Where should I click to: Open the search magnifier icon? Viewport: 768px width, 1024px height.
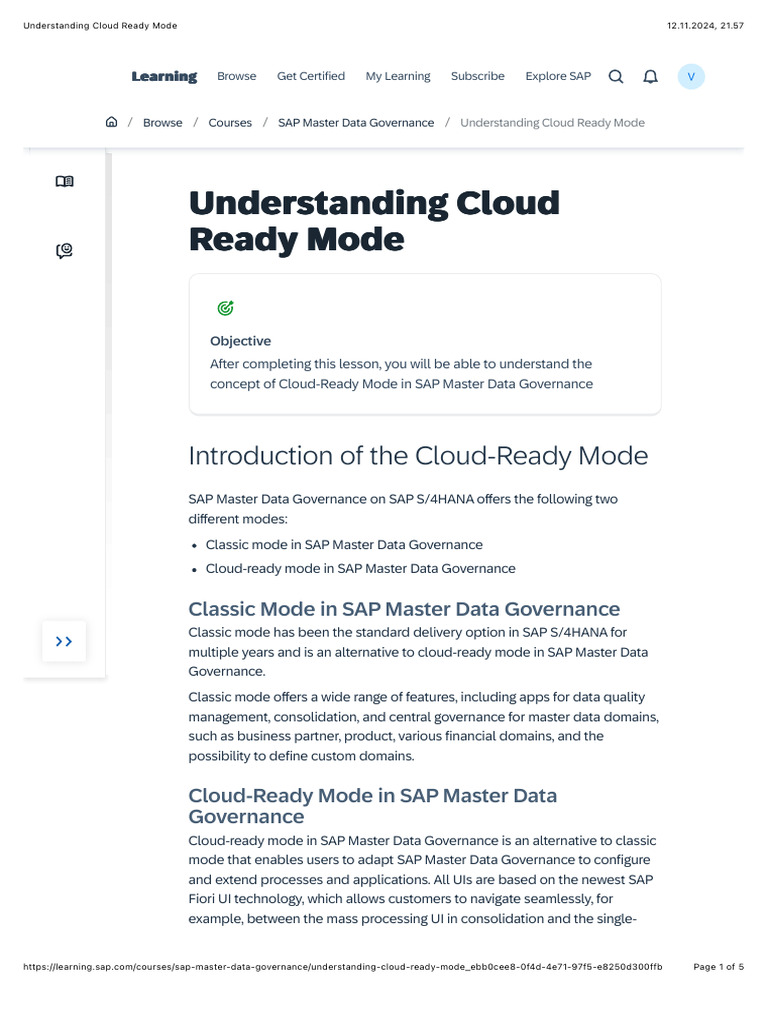616,76
